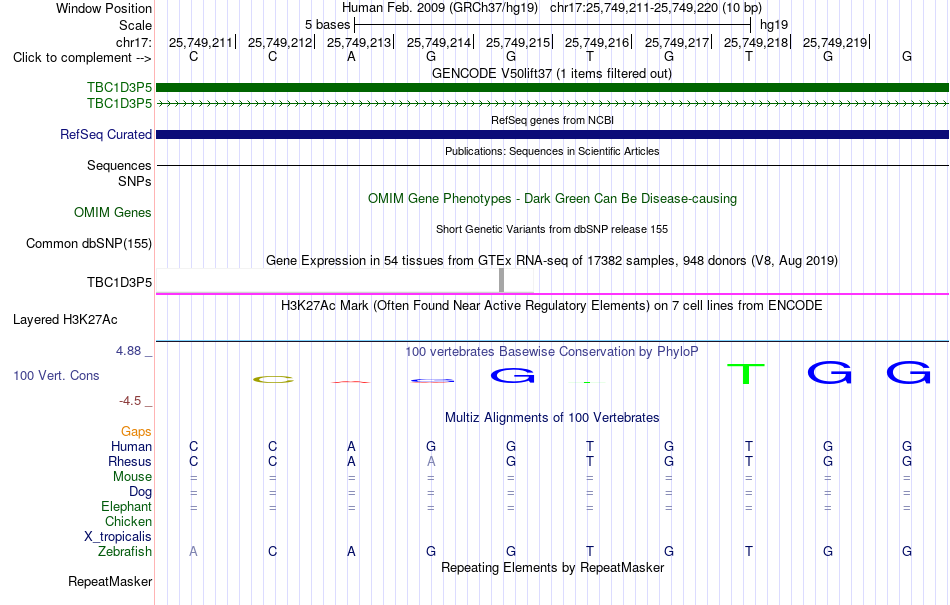Click the faded A in the Zebrafish row
Image resolution: width=950 pixels, height=605 pixels.
coord(193,552)
